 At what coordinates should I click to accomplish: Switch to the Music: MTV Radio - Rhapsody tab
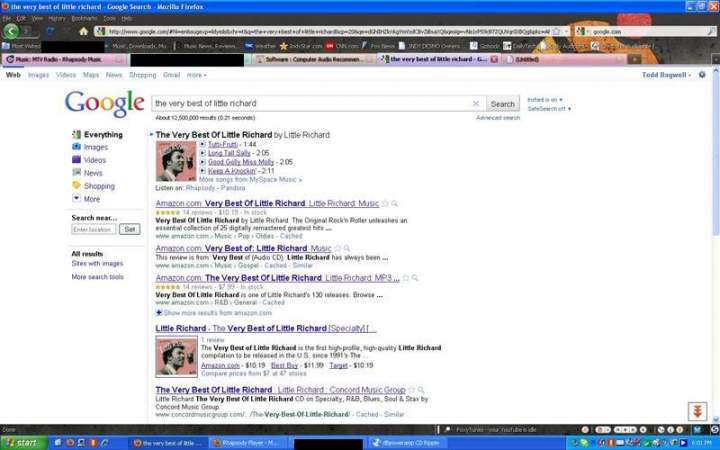tap(64, 59)
